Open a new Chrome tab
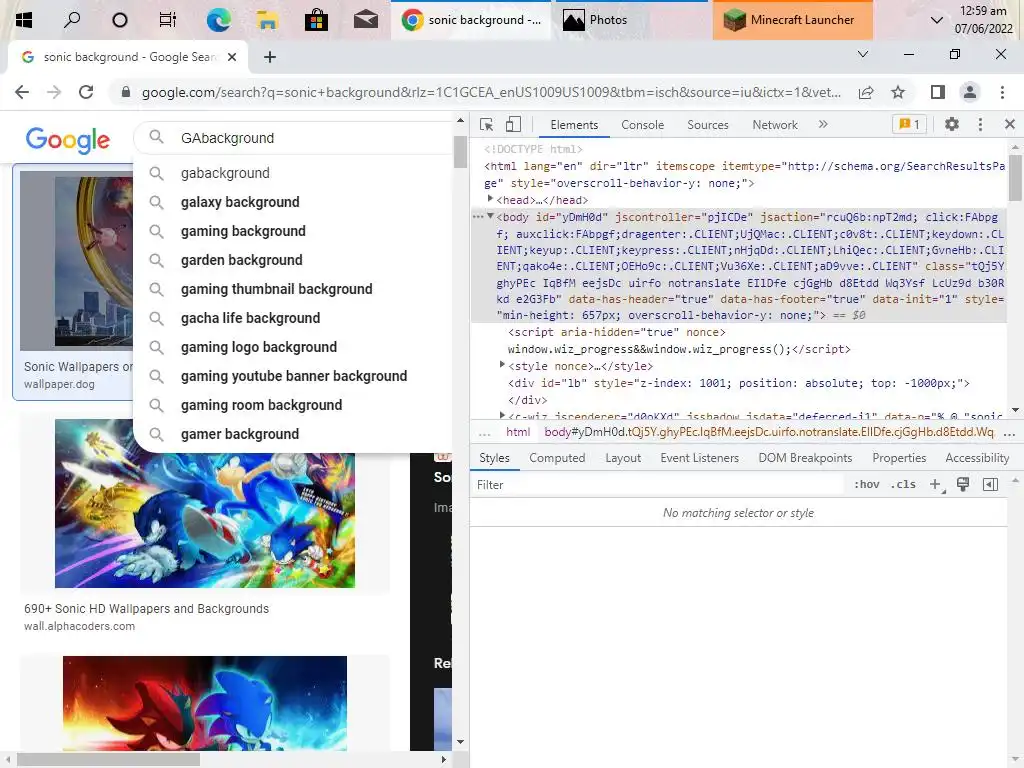Screen dimensions: 1024x768 pos(270,57)
